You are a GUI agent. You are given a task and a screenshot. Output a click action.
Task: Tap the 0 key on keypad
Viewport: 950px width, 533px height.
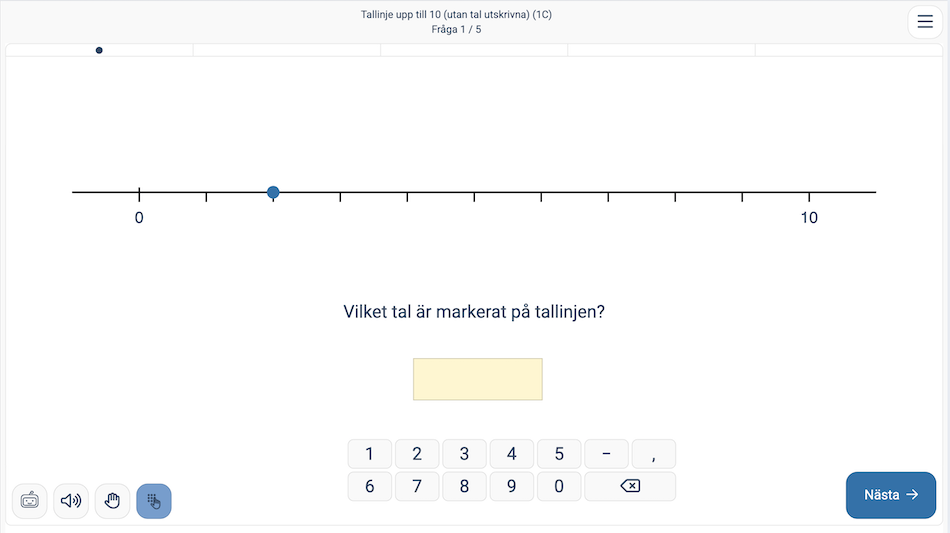click(559, 486)
